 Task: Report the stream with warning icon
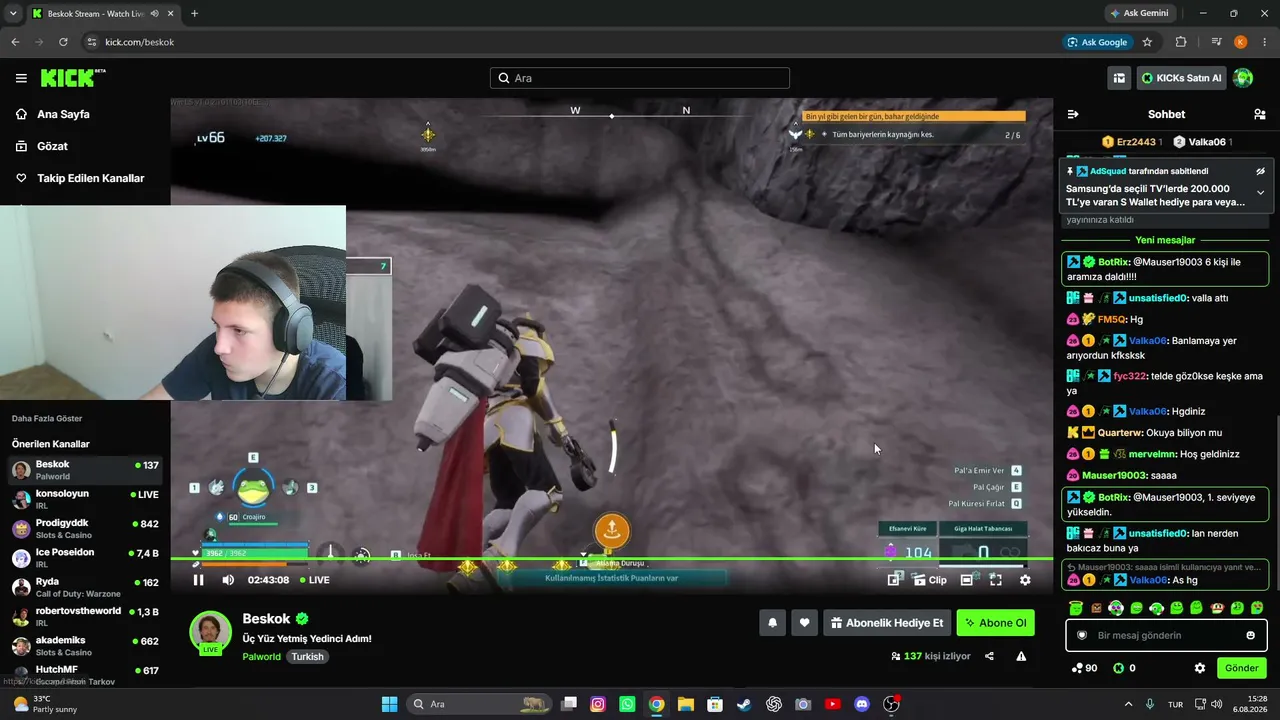pos(1021,656)
